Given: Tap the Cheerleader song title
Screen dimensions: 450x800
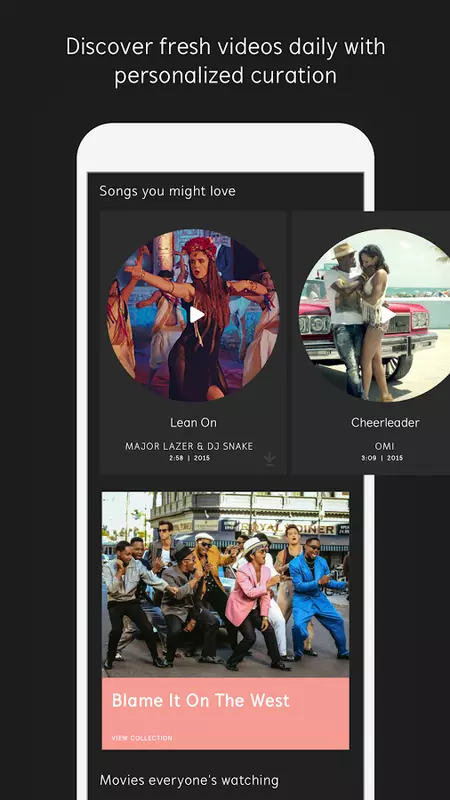Looking at the screenshot, I should pos(385,422).
